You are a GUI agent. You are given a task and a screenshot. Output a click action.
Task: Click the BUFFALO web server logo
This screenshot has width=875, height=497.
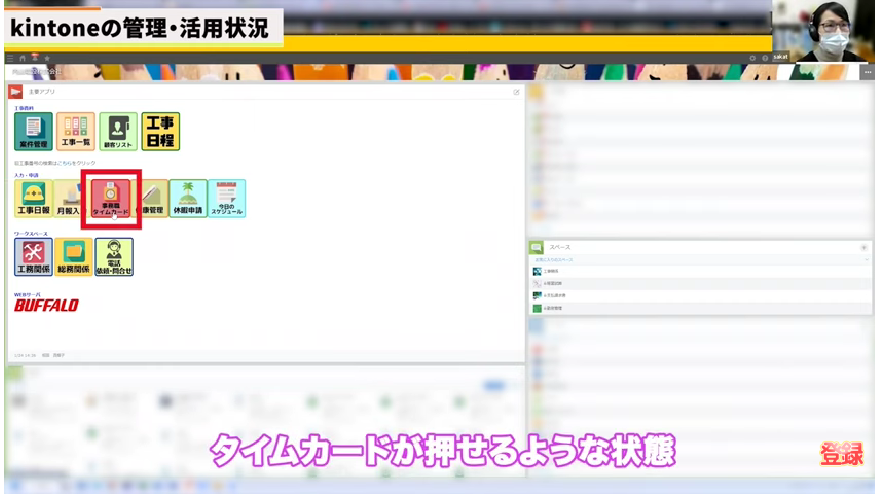pos(46,305)
